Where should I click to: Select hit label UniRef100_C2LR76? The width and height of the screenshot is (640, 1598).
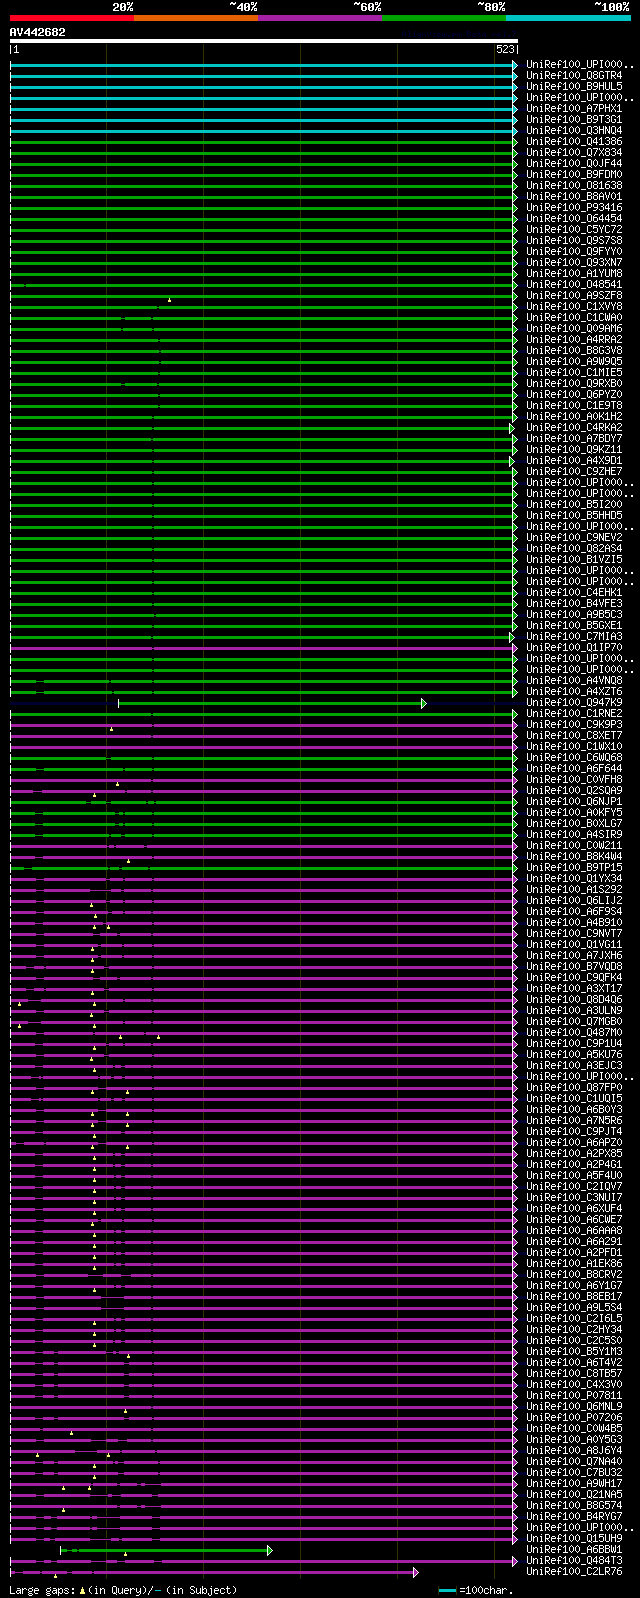574,1572
